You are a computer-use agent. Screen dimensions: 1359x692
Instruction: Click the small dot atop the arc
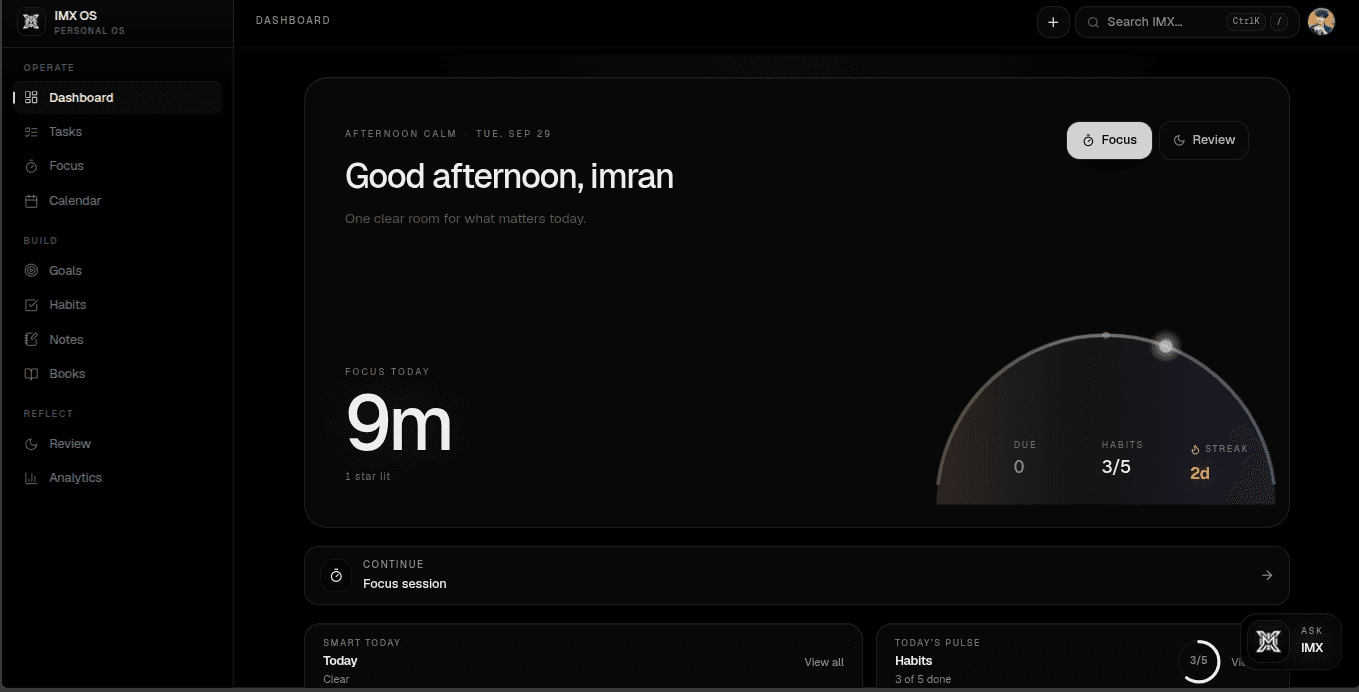point(1106,335)
